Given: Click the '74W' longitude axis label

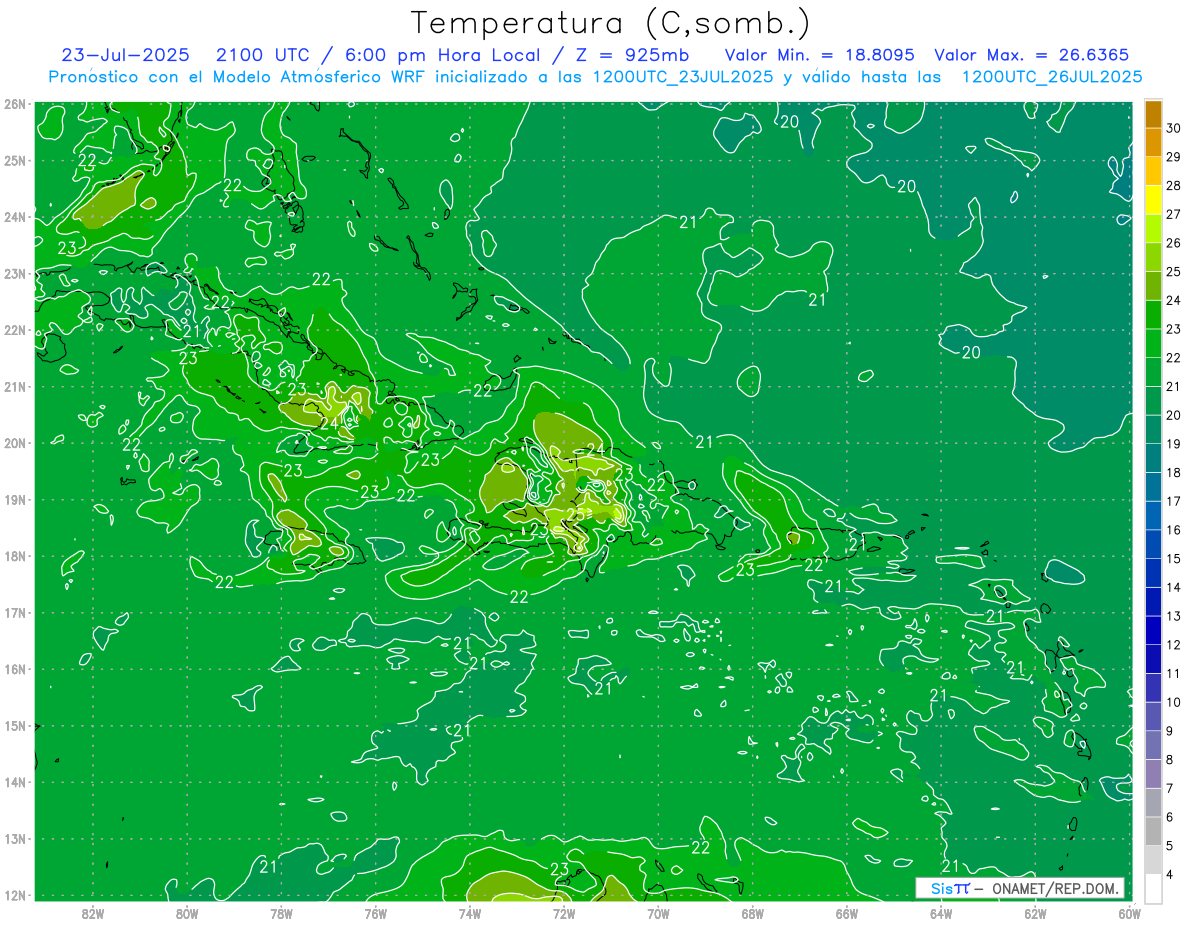Looking at the screenshot, I should pos(470,913).
